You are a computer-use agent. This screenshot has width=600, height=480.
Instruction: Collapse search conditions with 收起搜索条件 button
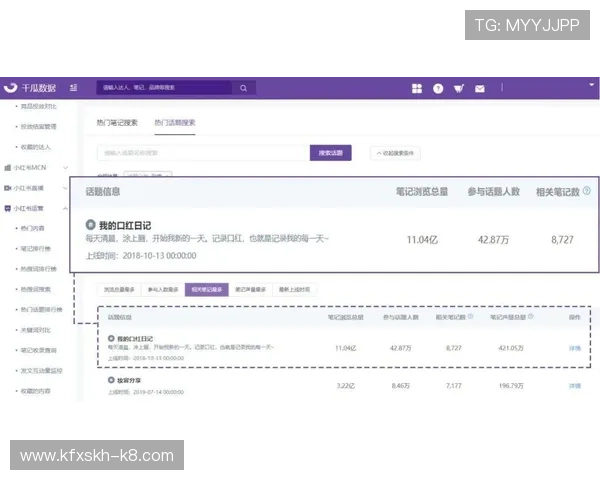click(x=395, y=153)
